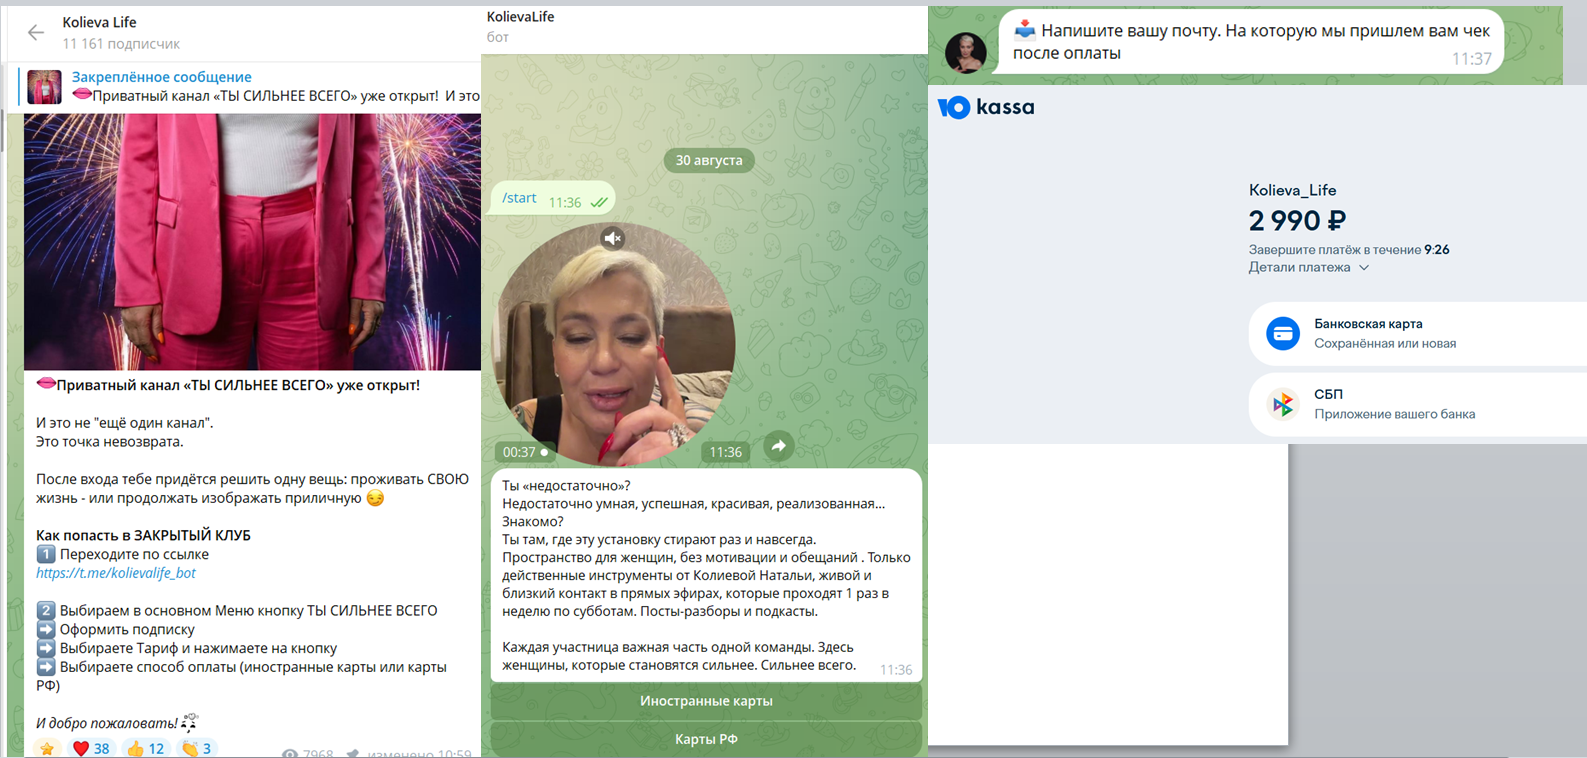Click the "11 161 подписчик" subscriber count
Viewport: 1587px width, 758px height.
121,44
